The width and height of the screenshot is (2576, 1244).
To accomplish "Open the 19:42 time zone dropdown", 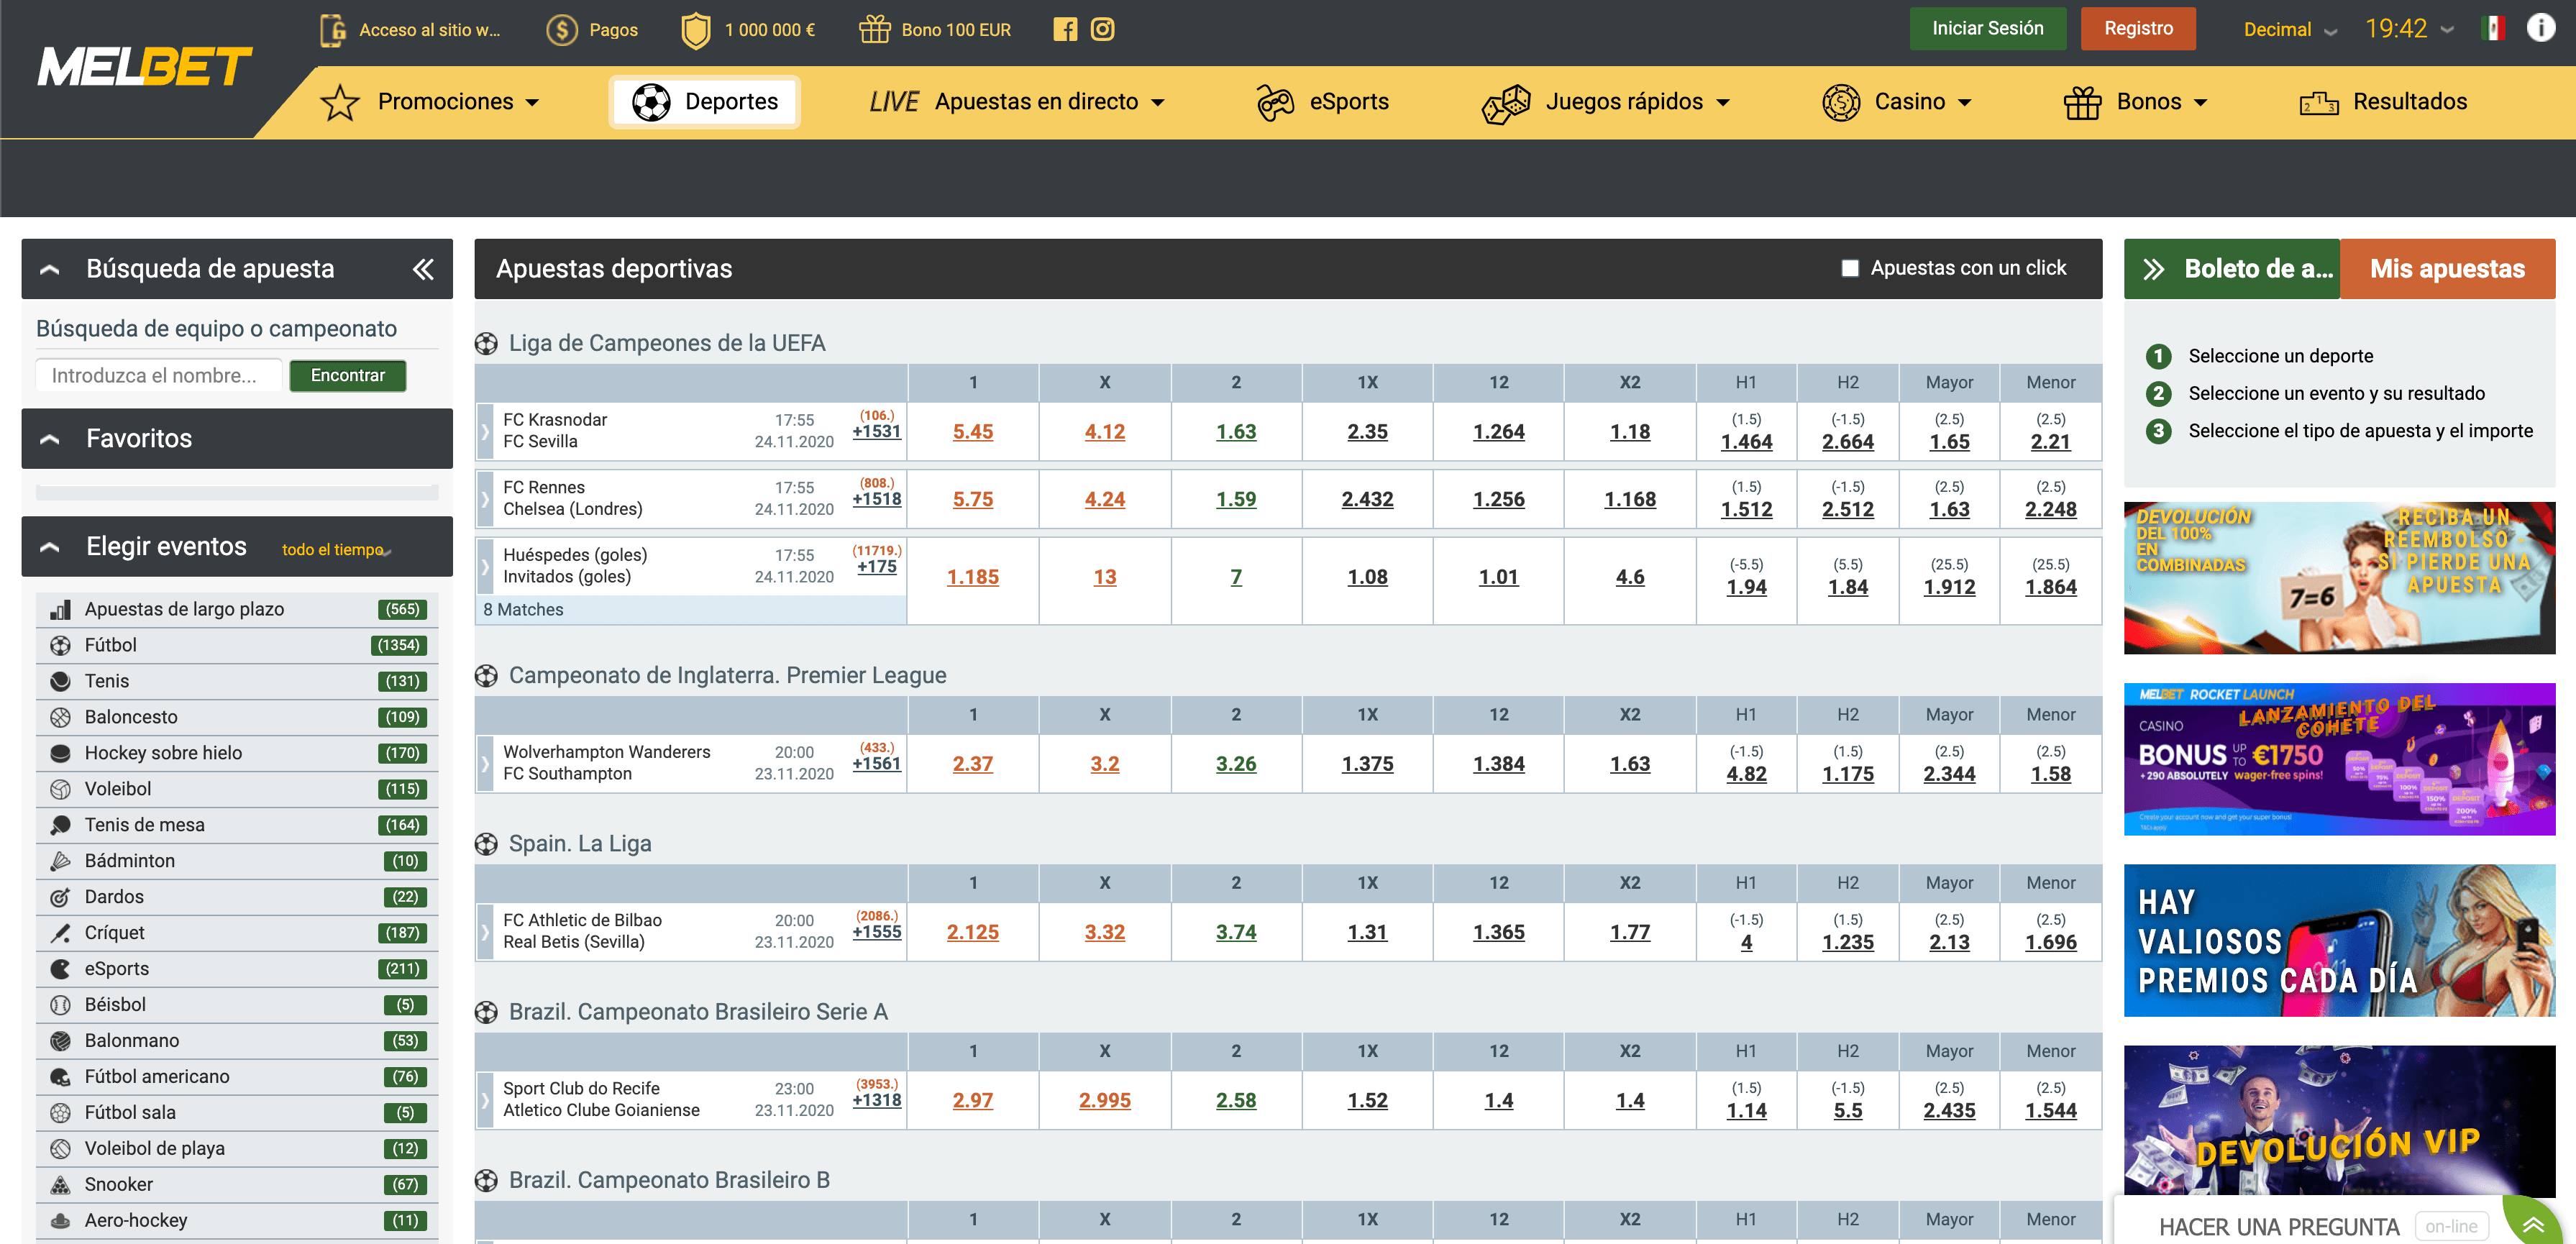I will coord(2409,29).
